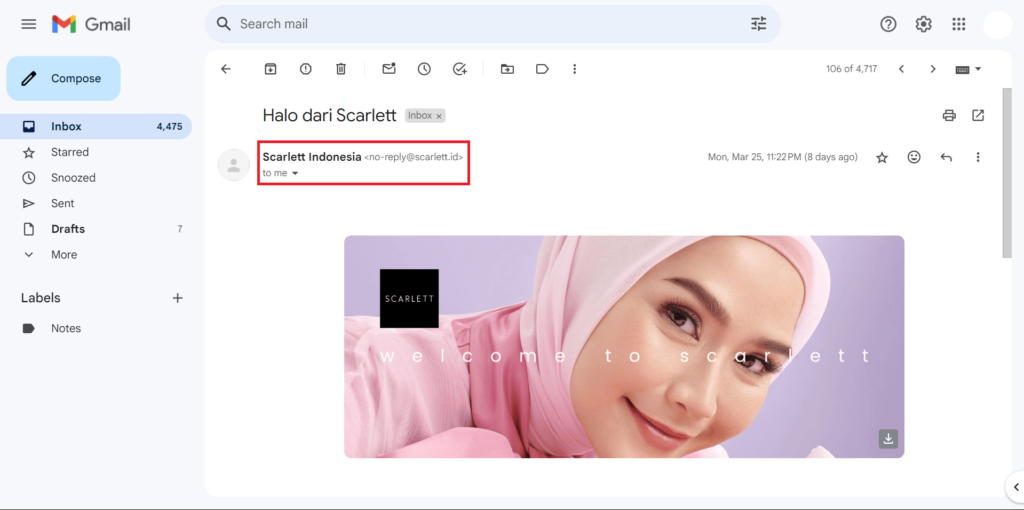This screenshot has height=510, width=1024.
Task: Click the Gmail logo
Action: pyautogui.click(x=91, y=24)
